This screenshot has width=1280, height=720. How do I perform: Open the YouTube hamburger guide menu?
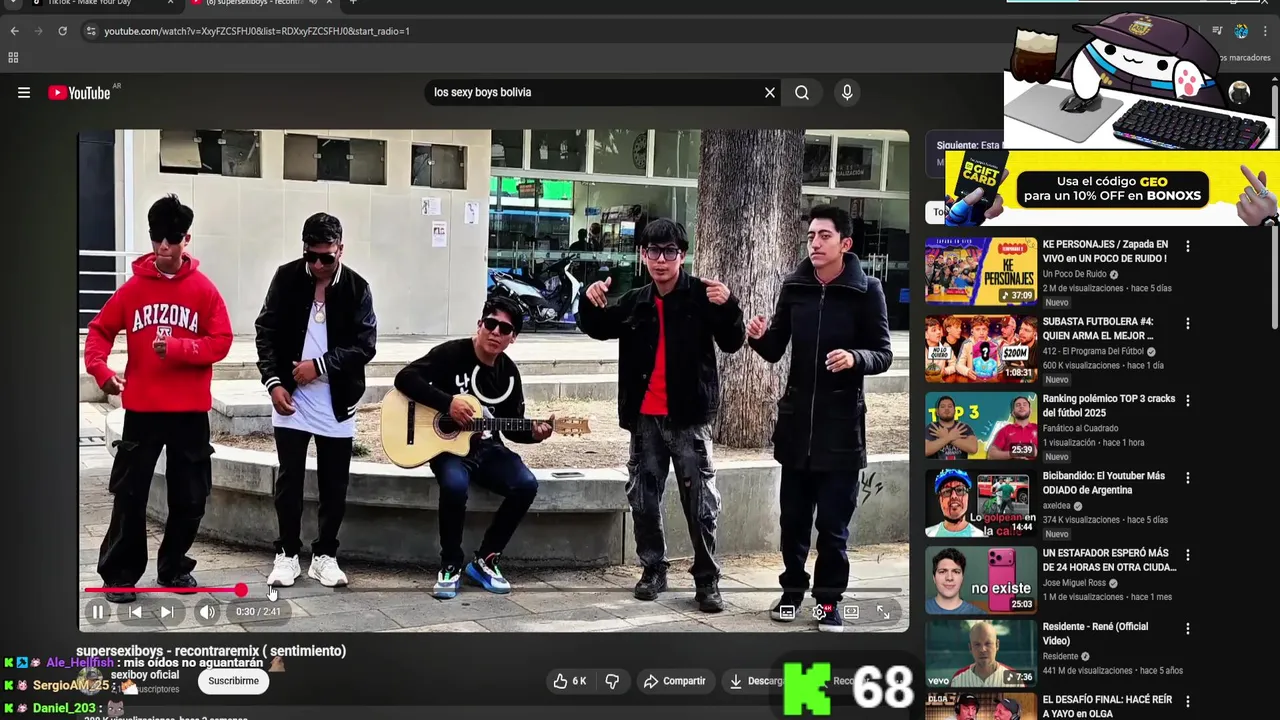pyautogui.click(x=24, y=93)
